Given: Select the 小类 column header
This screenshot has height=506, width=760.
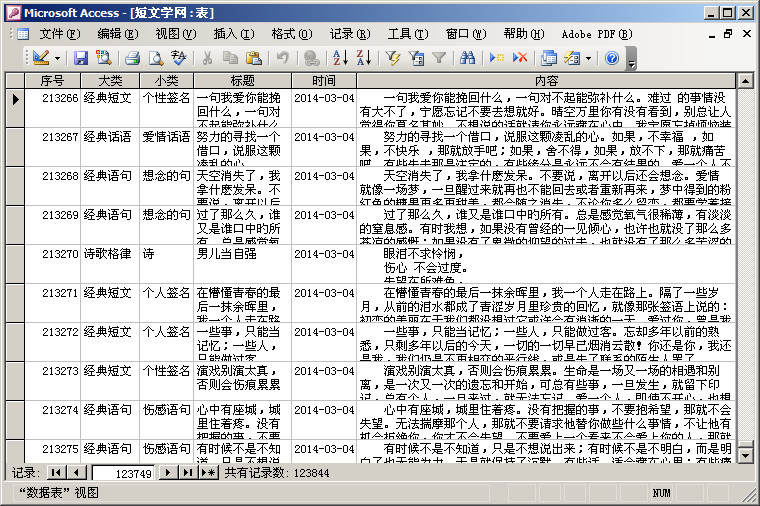Looking at the screenshot, I should (167, 80).
